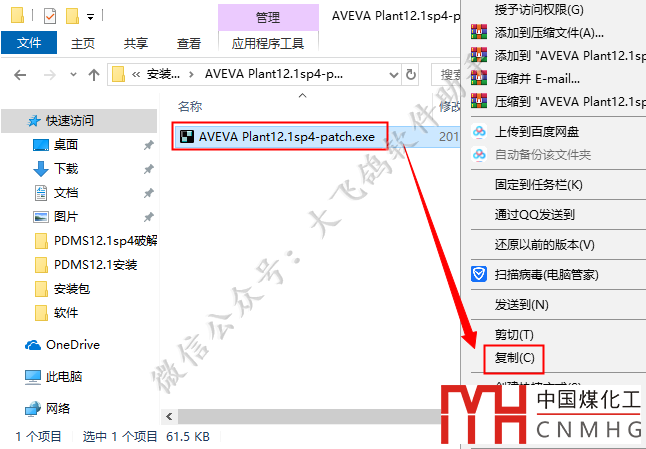Open 安装包 folder in navigation pane
This screenshot has height=449, width=646.
[72, 289]
